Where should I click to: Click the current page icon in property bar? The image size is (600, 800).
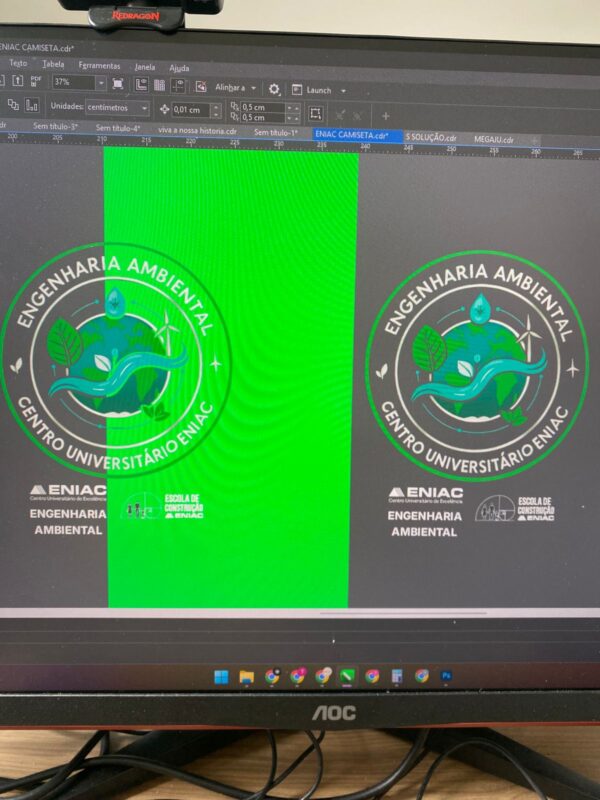click(x=32, y=106)
